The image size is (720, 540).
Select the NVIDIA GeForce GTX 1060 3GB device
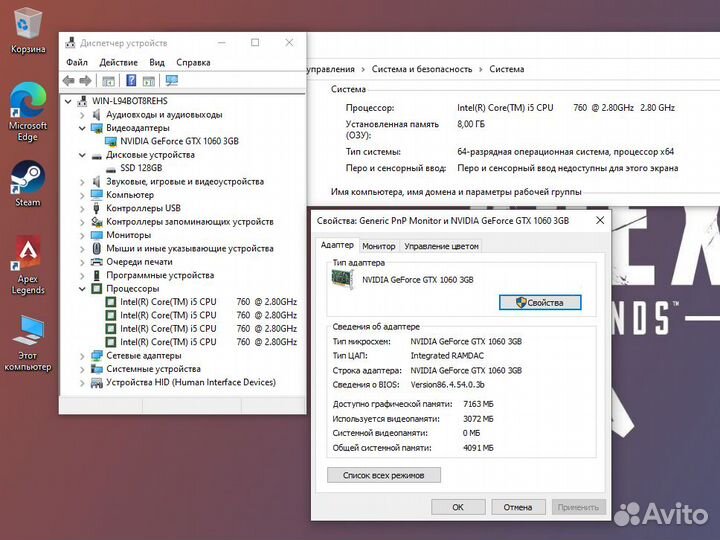(x=179, y=141)
